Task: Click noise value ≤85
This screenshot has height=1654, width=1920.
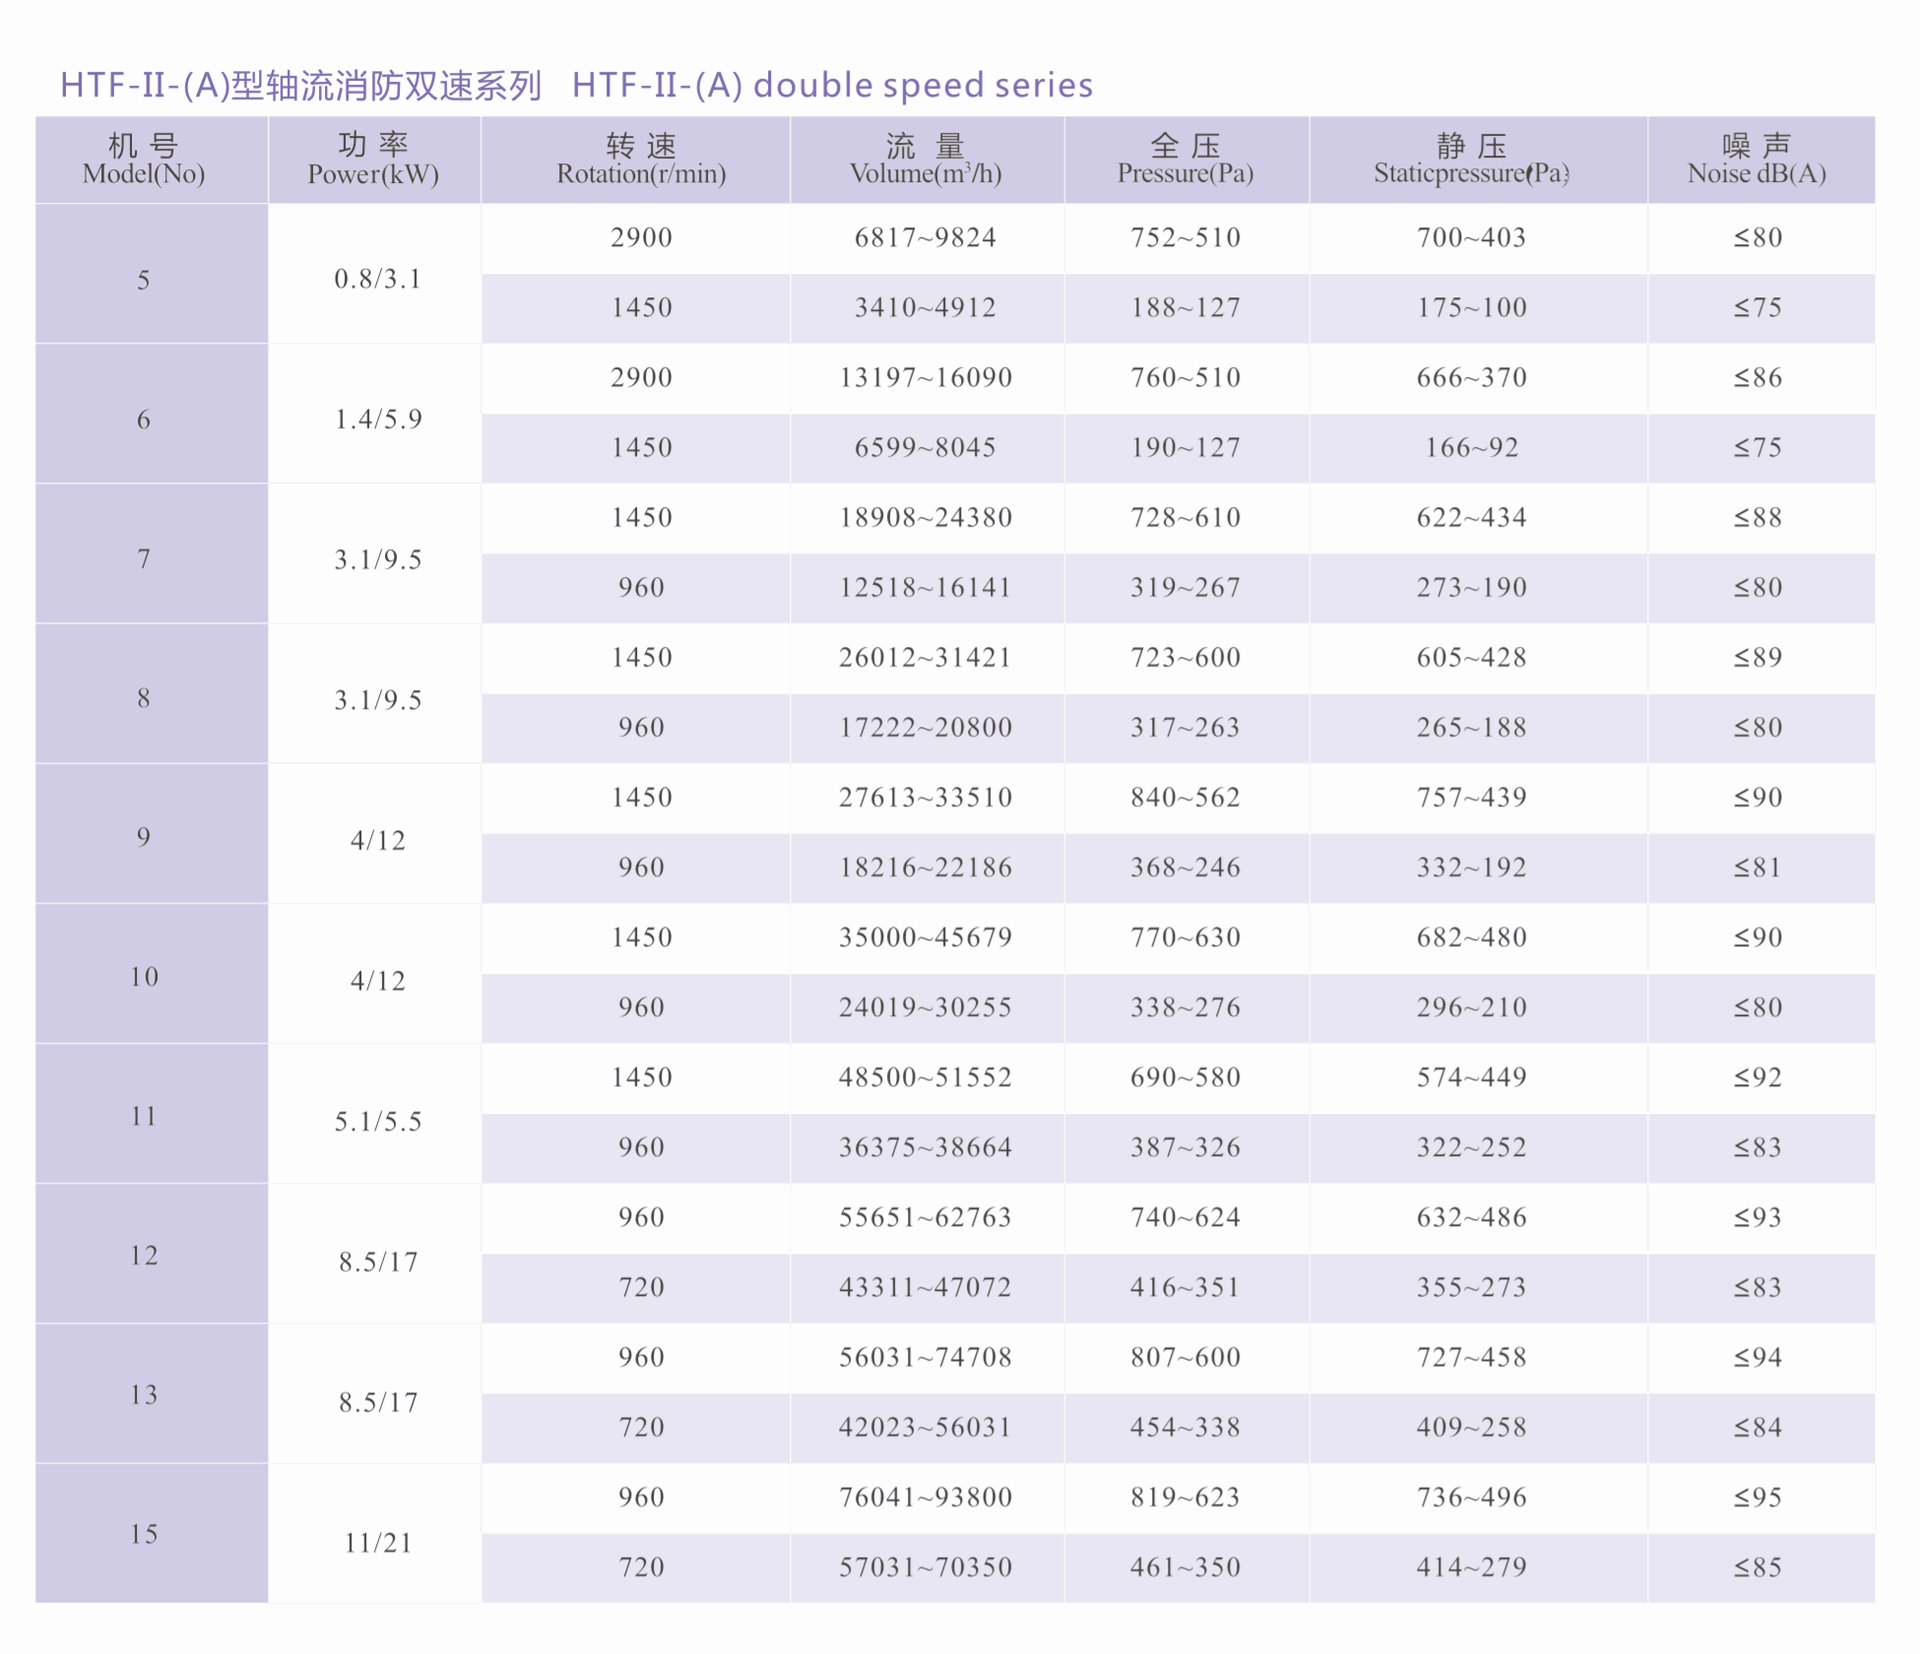Action: [x=1758, y=1568]
